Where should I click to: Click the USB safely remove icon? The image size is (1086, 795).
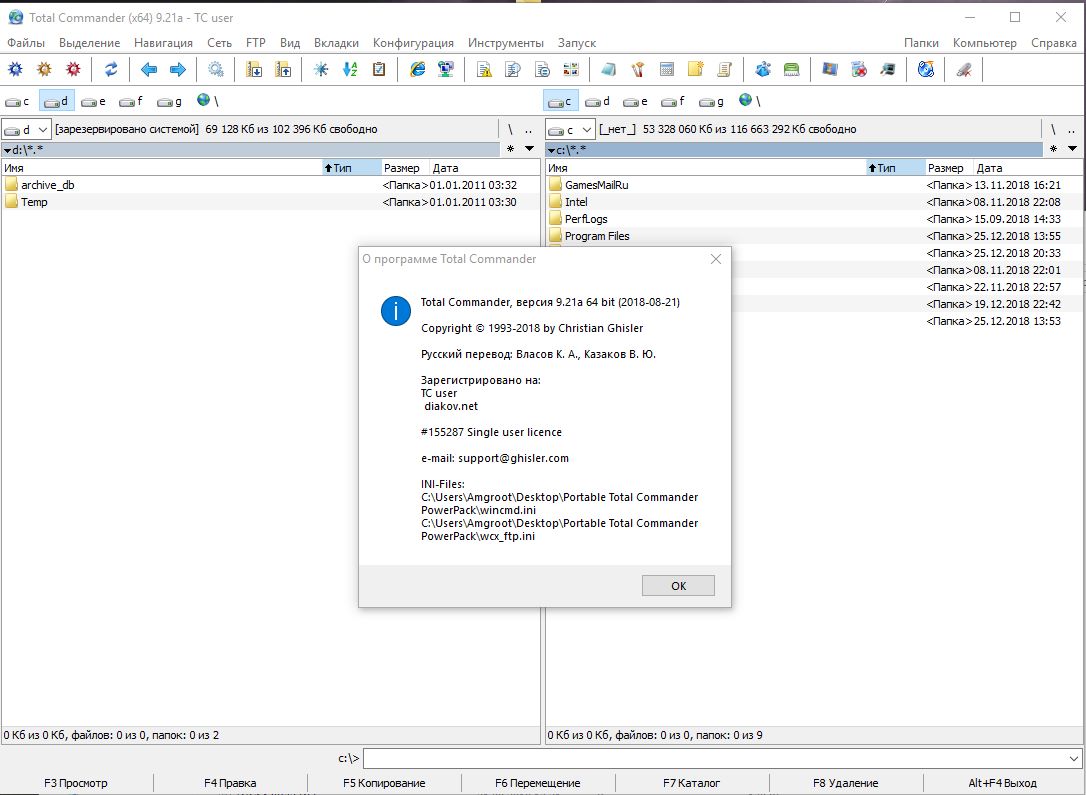click(x=964, y=69)
